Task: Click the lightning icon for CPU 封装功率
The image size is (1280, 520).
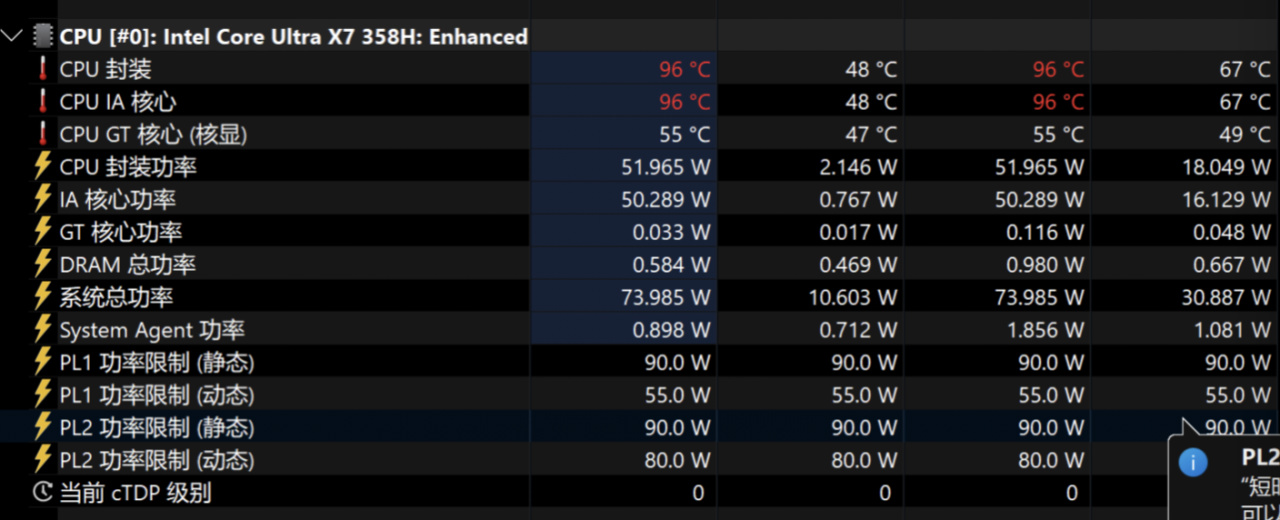Action: point(42,166)
